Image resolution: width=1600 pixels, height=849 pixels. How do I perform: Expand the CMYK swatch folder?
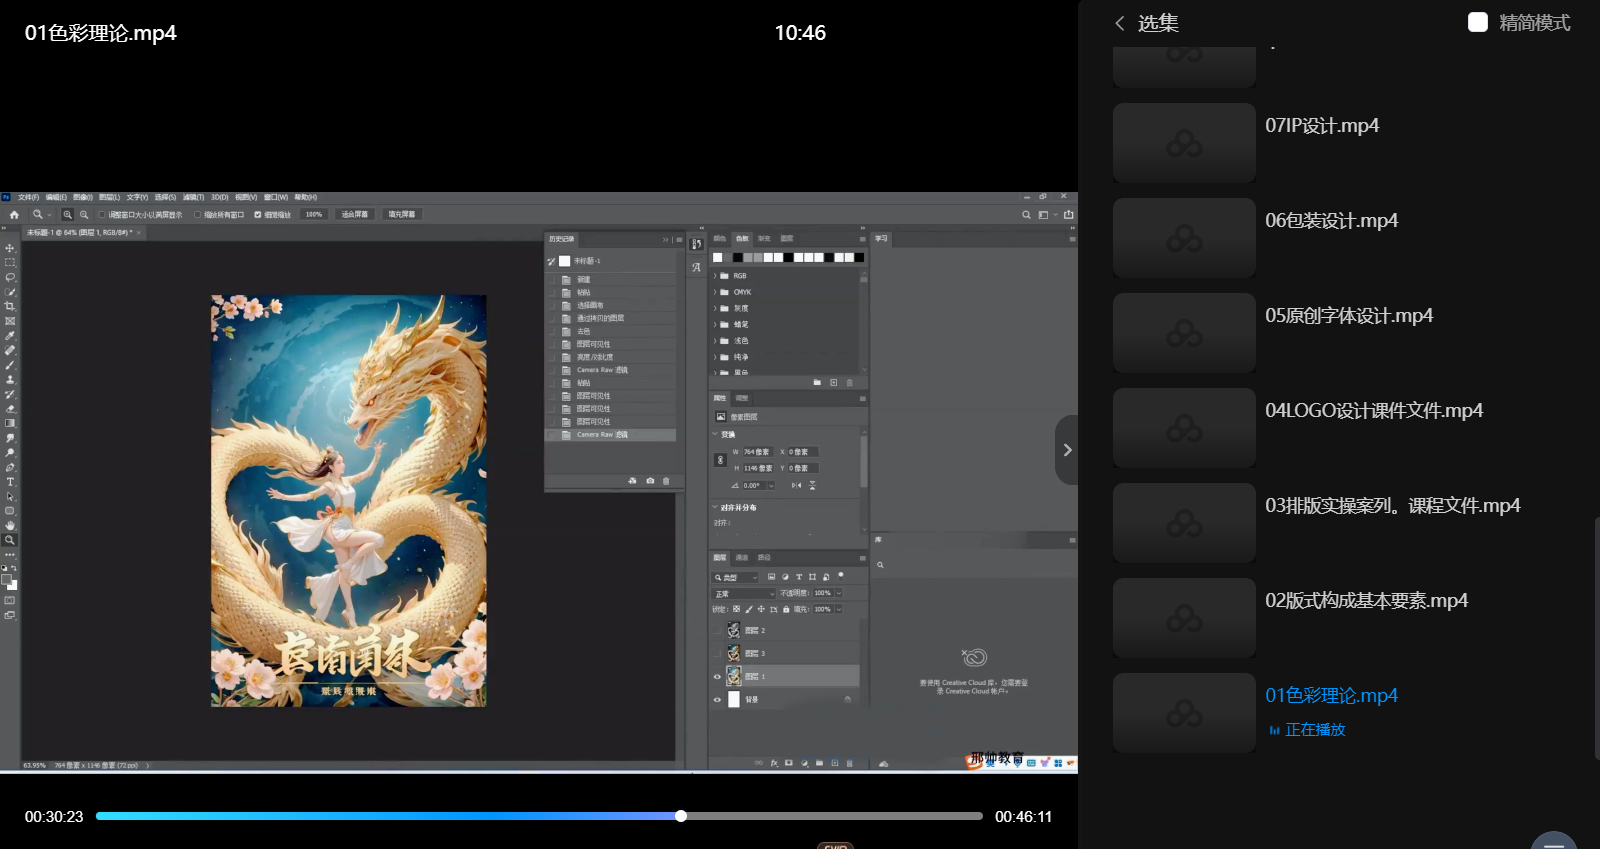point(715,292)
